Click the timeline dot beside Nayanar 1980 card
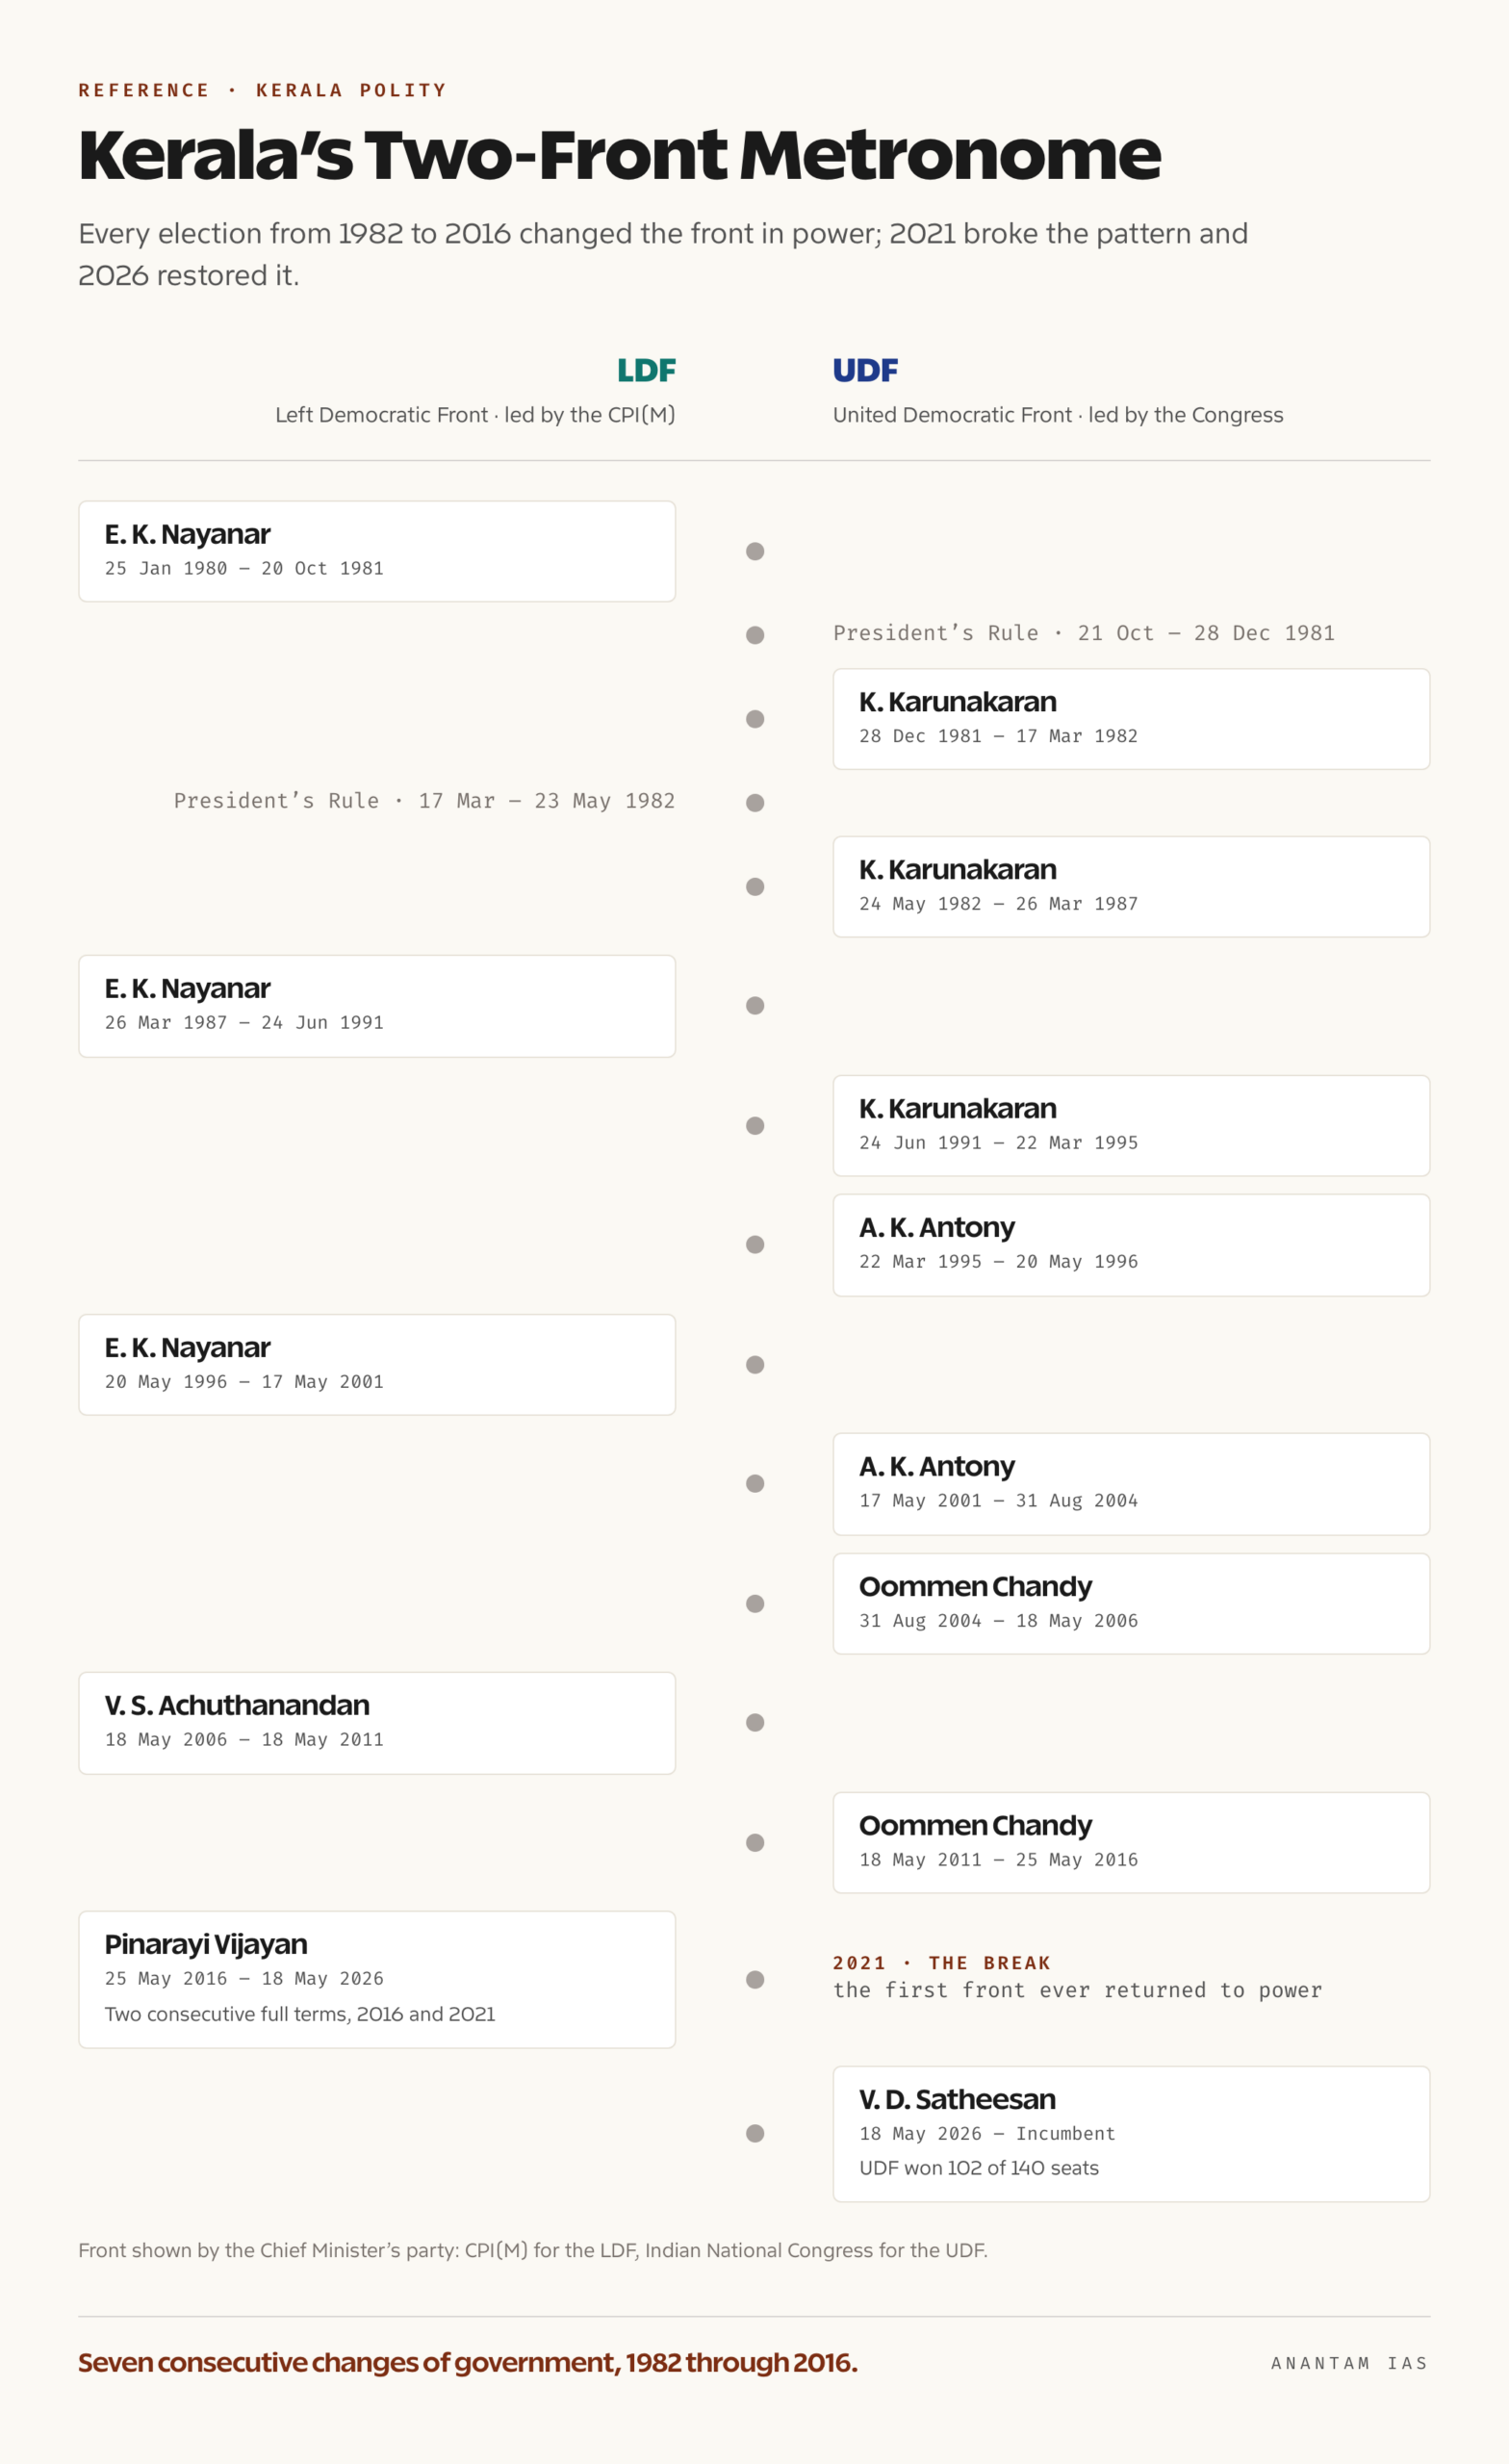This screenshot has width=1509, height=2464. (755, 551)
